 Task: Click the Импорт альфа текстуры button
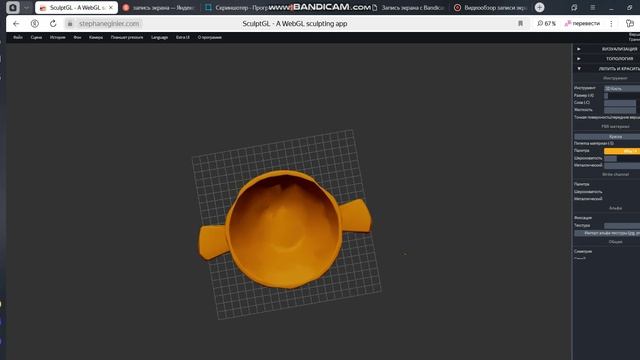point(607,233)
